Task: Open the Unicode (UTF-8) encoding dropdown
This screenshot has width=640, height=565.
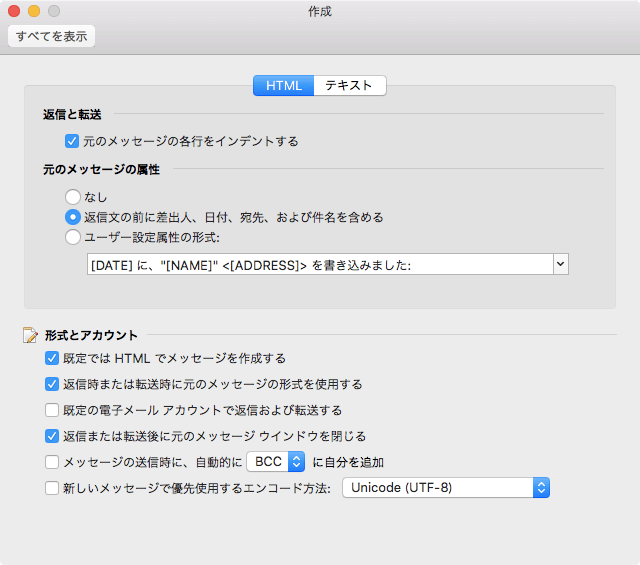Action: point(446,487)
